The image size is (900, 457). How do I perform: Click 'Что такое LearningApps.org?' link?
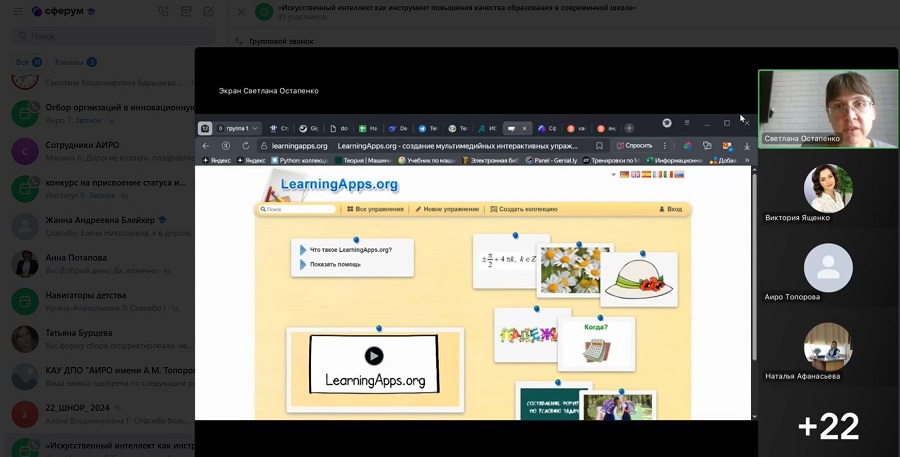[351, 250]
